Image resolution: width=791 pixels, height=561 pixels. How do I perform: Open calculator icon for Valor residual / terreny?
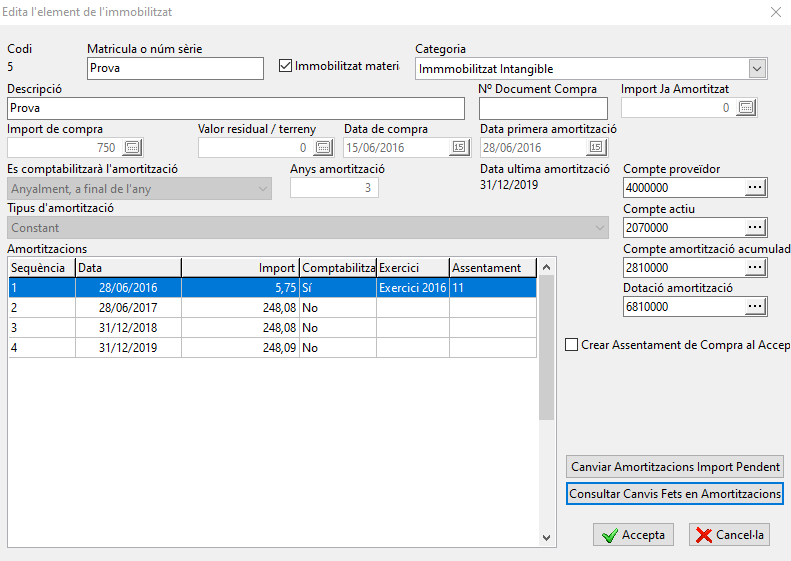[x=323, y=147]
